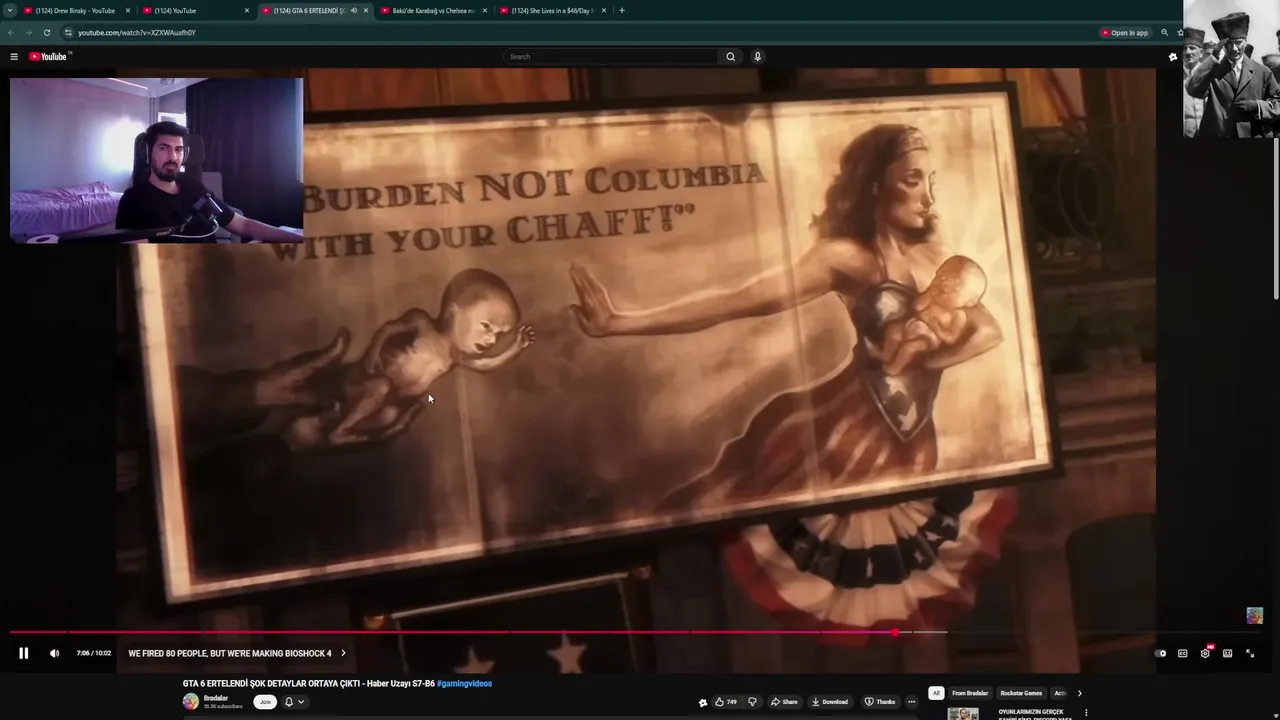Switch to 'She Lives in a $46/Day' tab
The width and height of the screenshot is (1280, 720).
(551, 11)
